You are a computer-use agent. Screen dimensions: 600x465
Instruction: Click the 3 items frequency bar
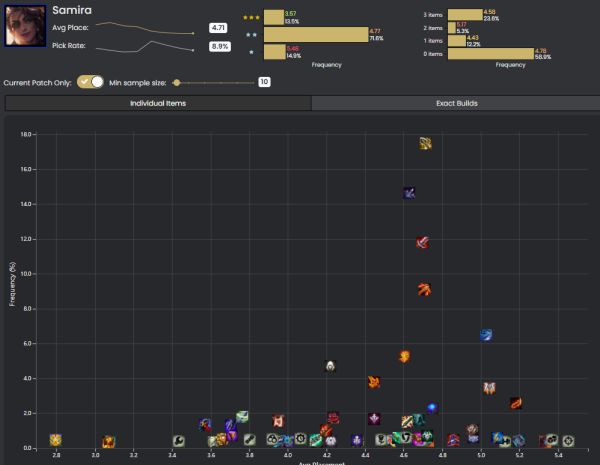pyautogui.click(x=465, y=16)
